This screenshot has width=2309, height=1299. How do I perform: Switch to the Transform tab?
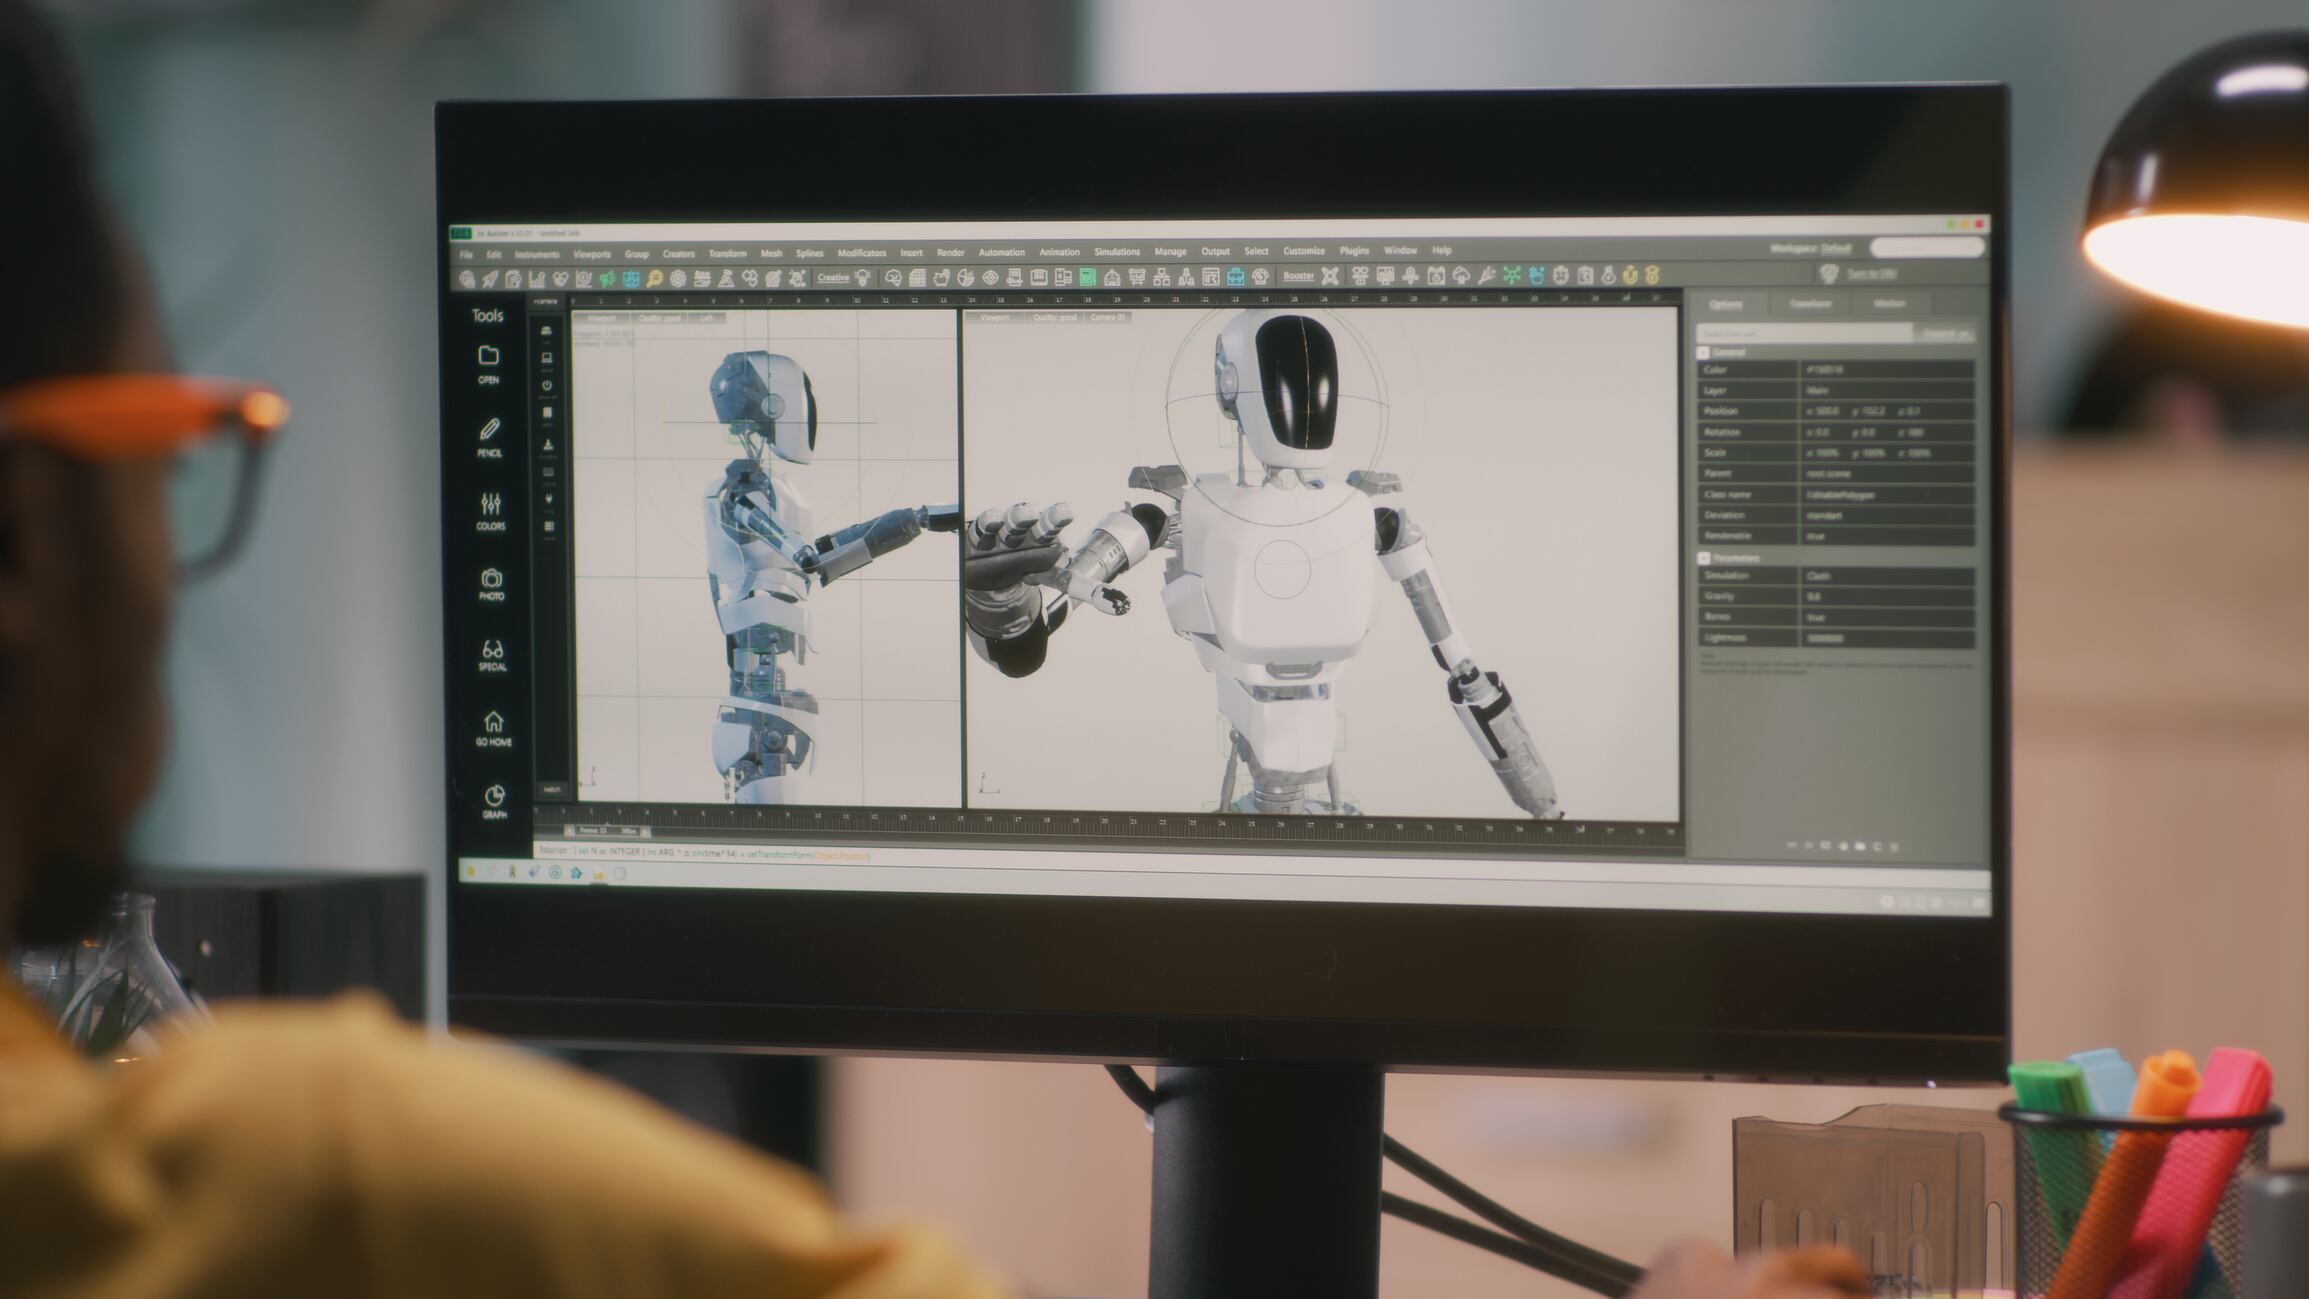coord(1809,304)
